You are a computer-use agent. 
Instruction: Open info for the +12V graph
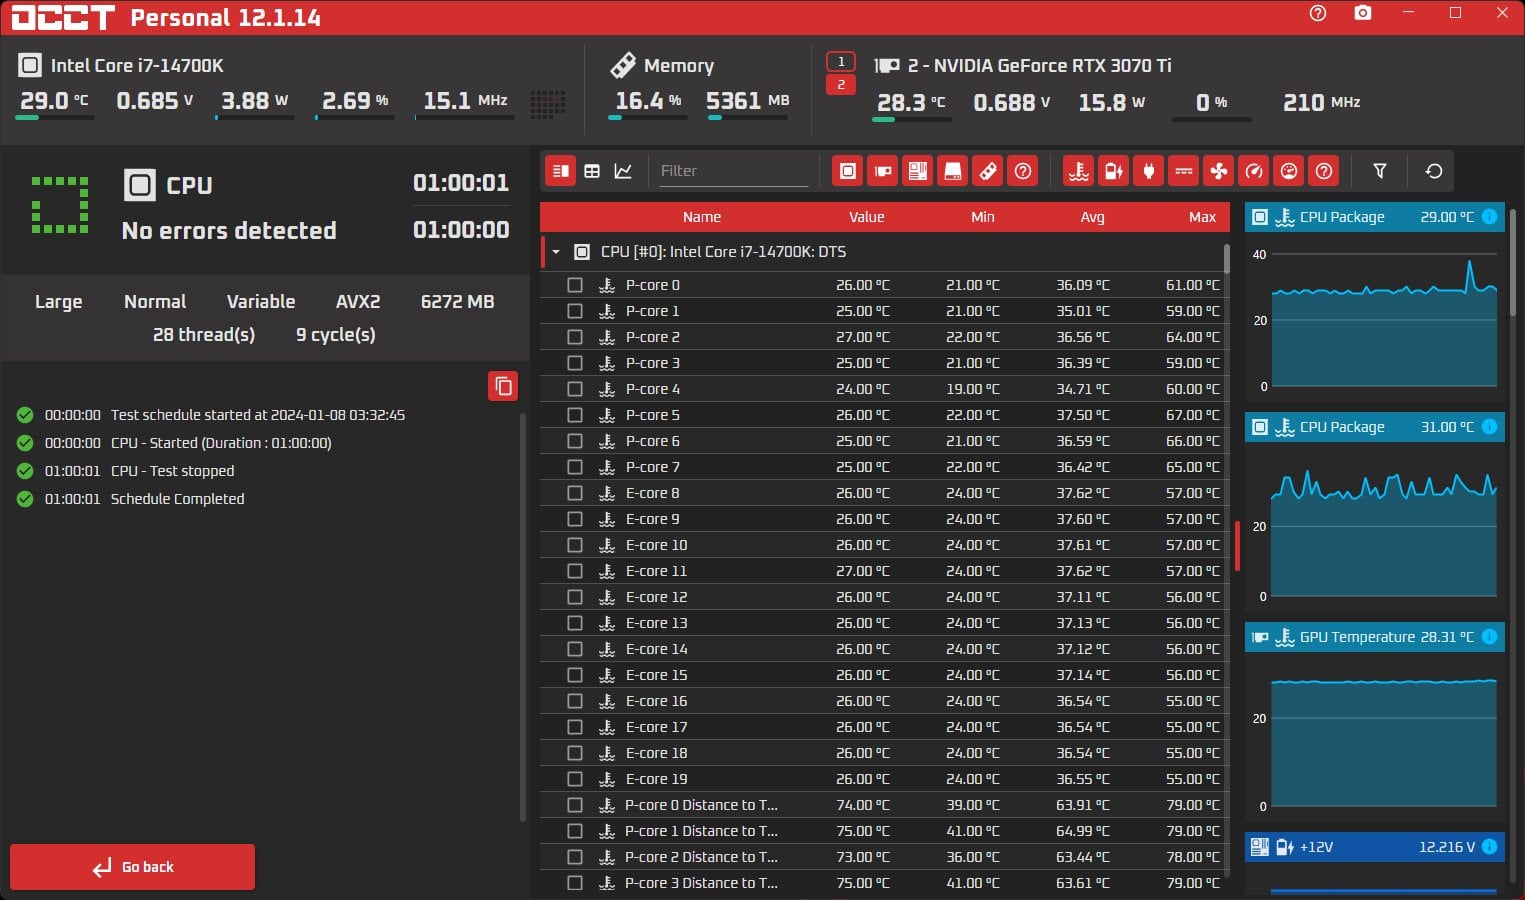coord(1489,847)
